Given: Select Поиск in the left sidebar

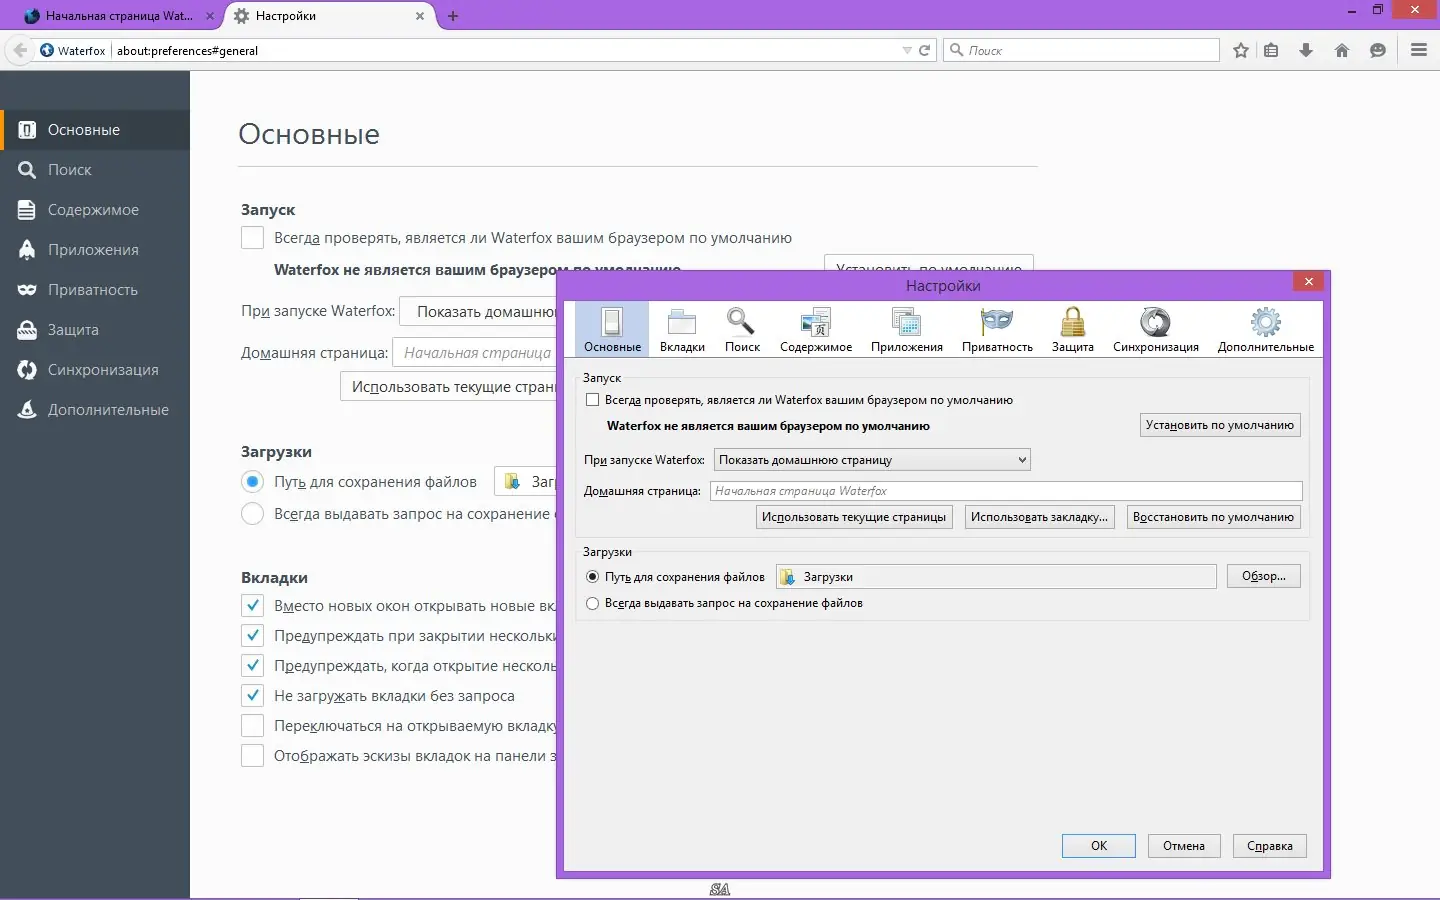Looking at the screenshot, I should tap(95, 170).
